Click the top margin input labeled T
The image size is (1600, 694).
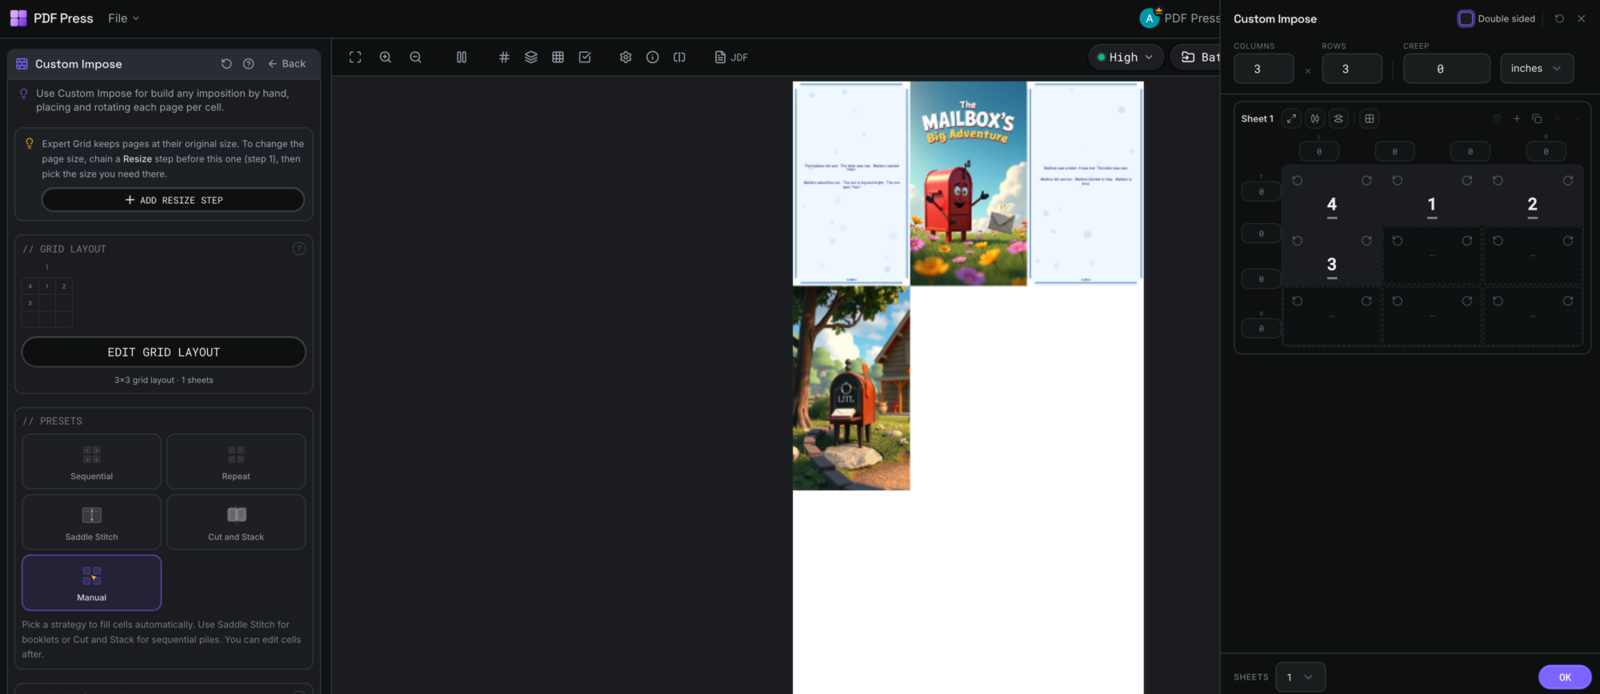click(x=1261, y=191)
